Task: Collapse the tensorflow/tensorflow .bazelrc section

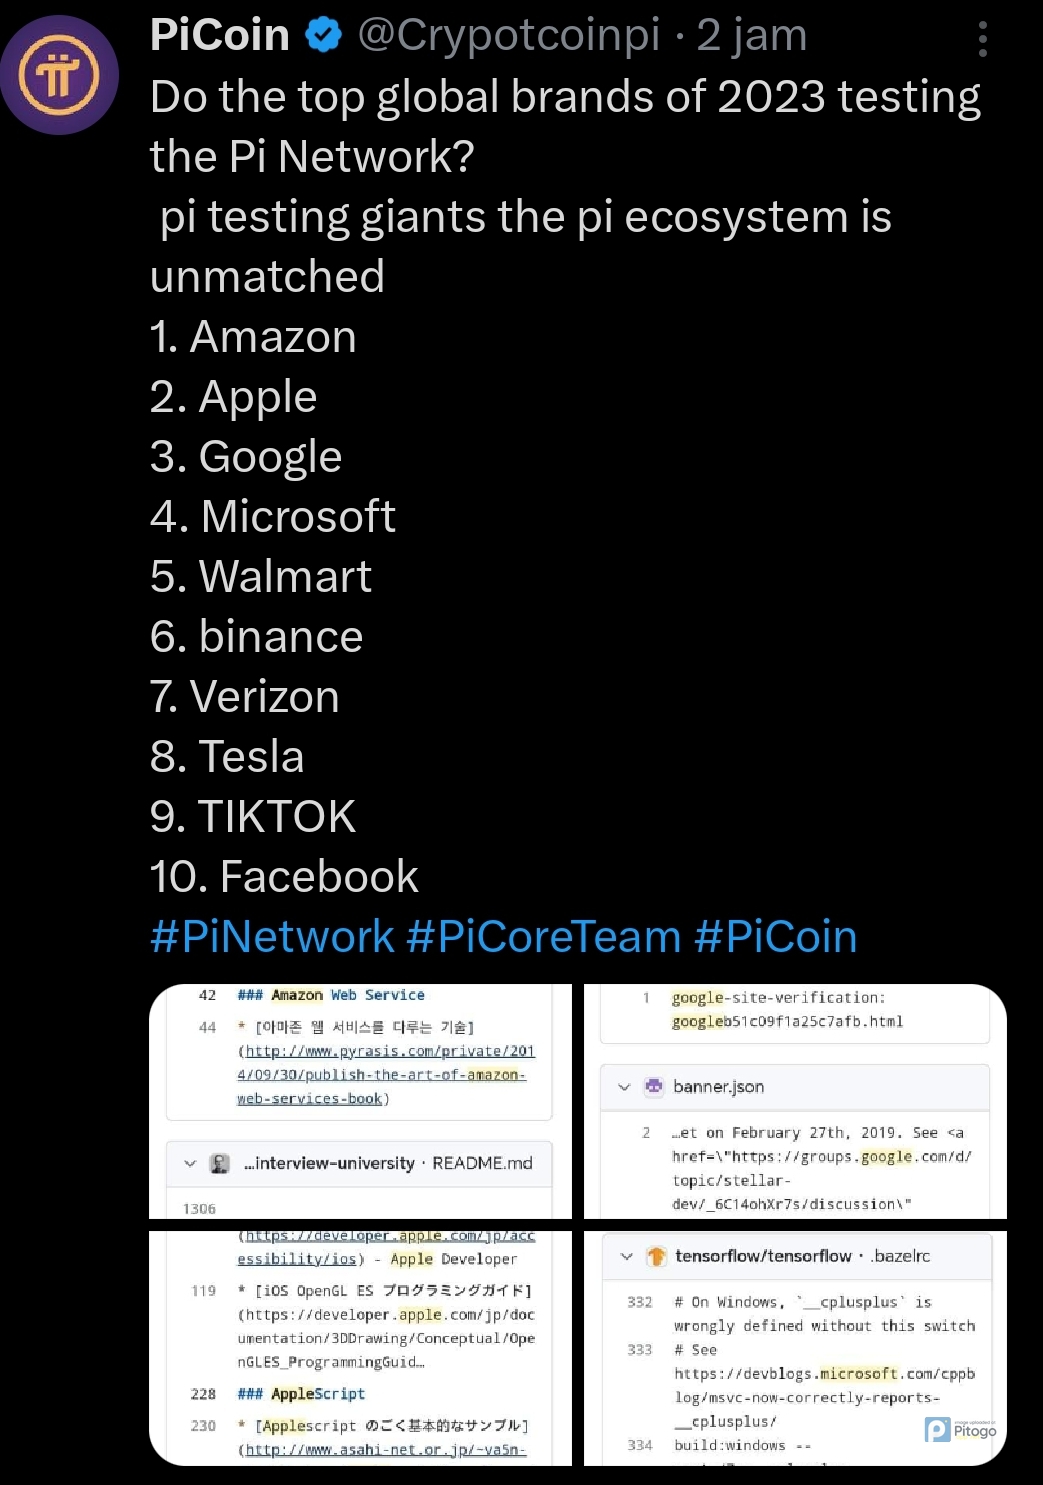Action: click(626, 1256)
